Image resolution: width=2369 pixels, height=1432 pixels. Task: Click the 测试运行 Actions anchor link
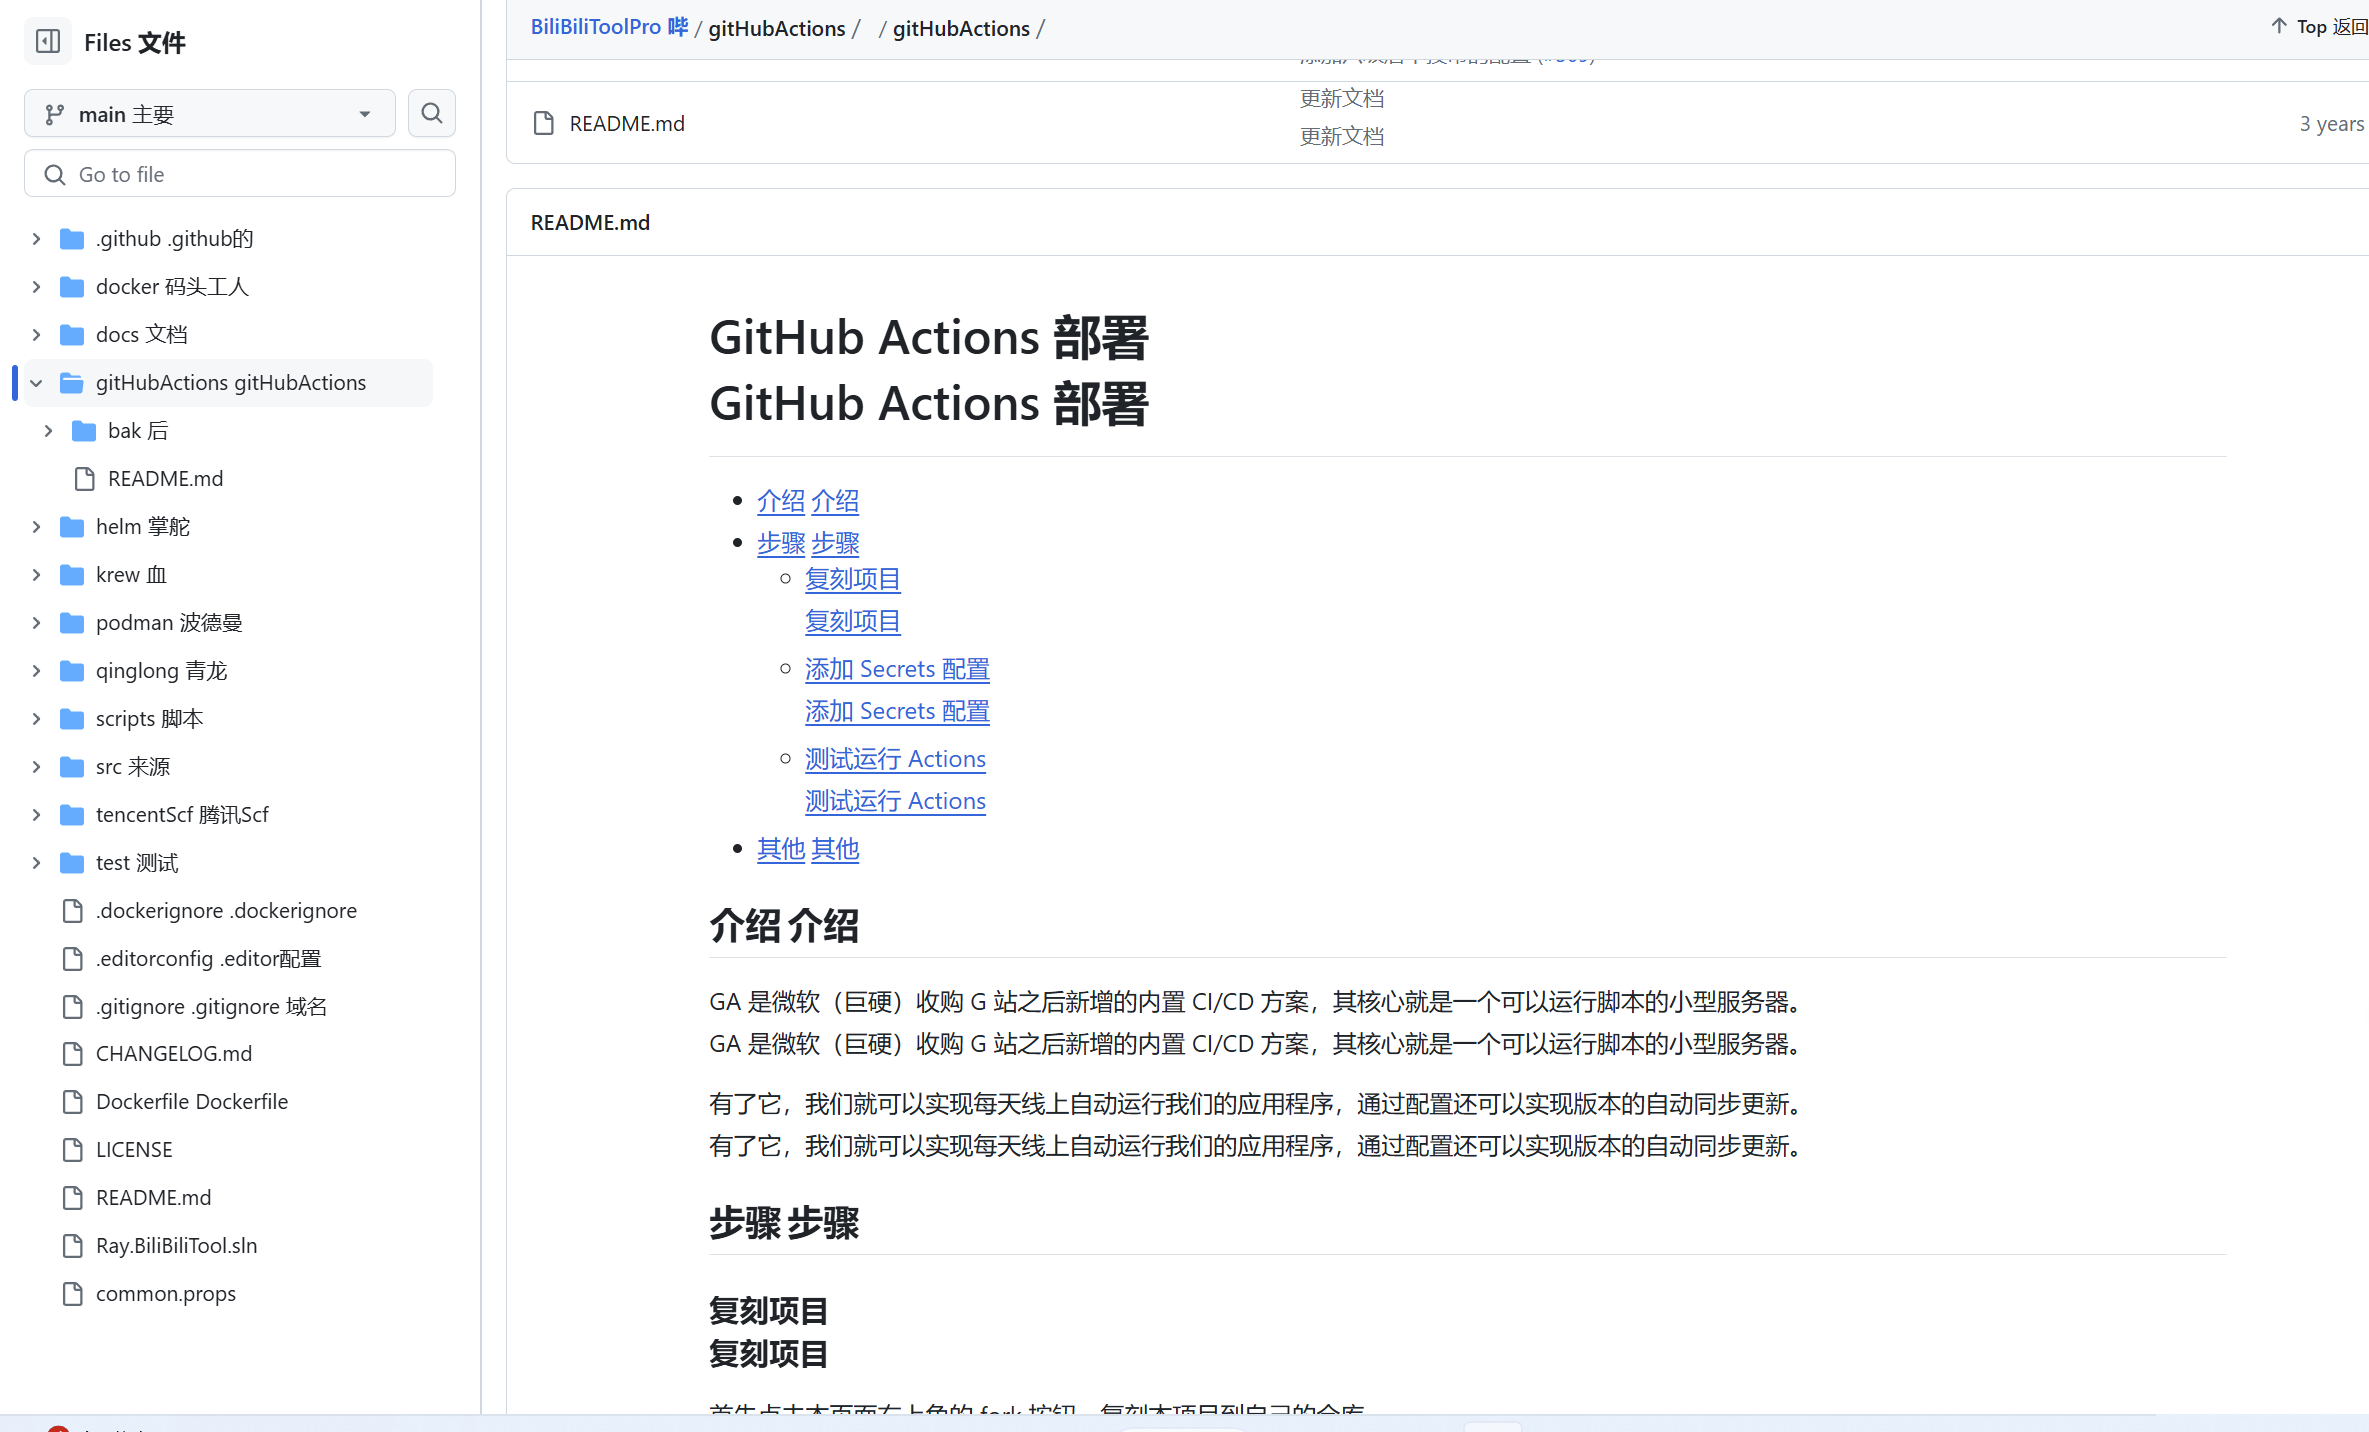(895, 759)
